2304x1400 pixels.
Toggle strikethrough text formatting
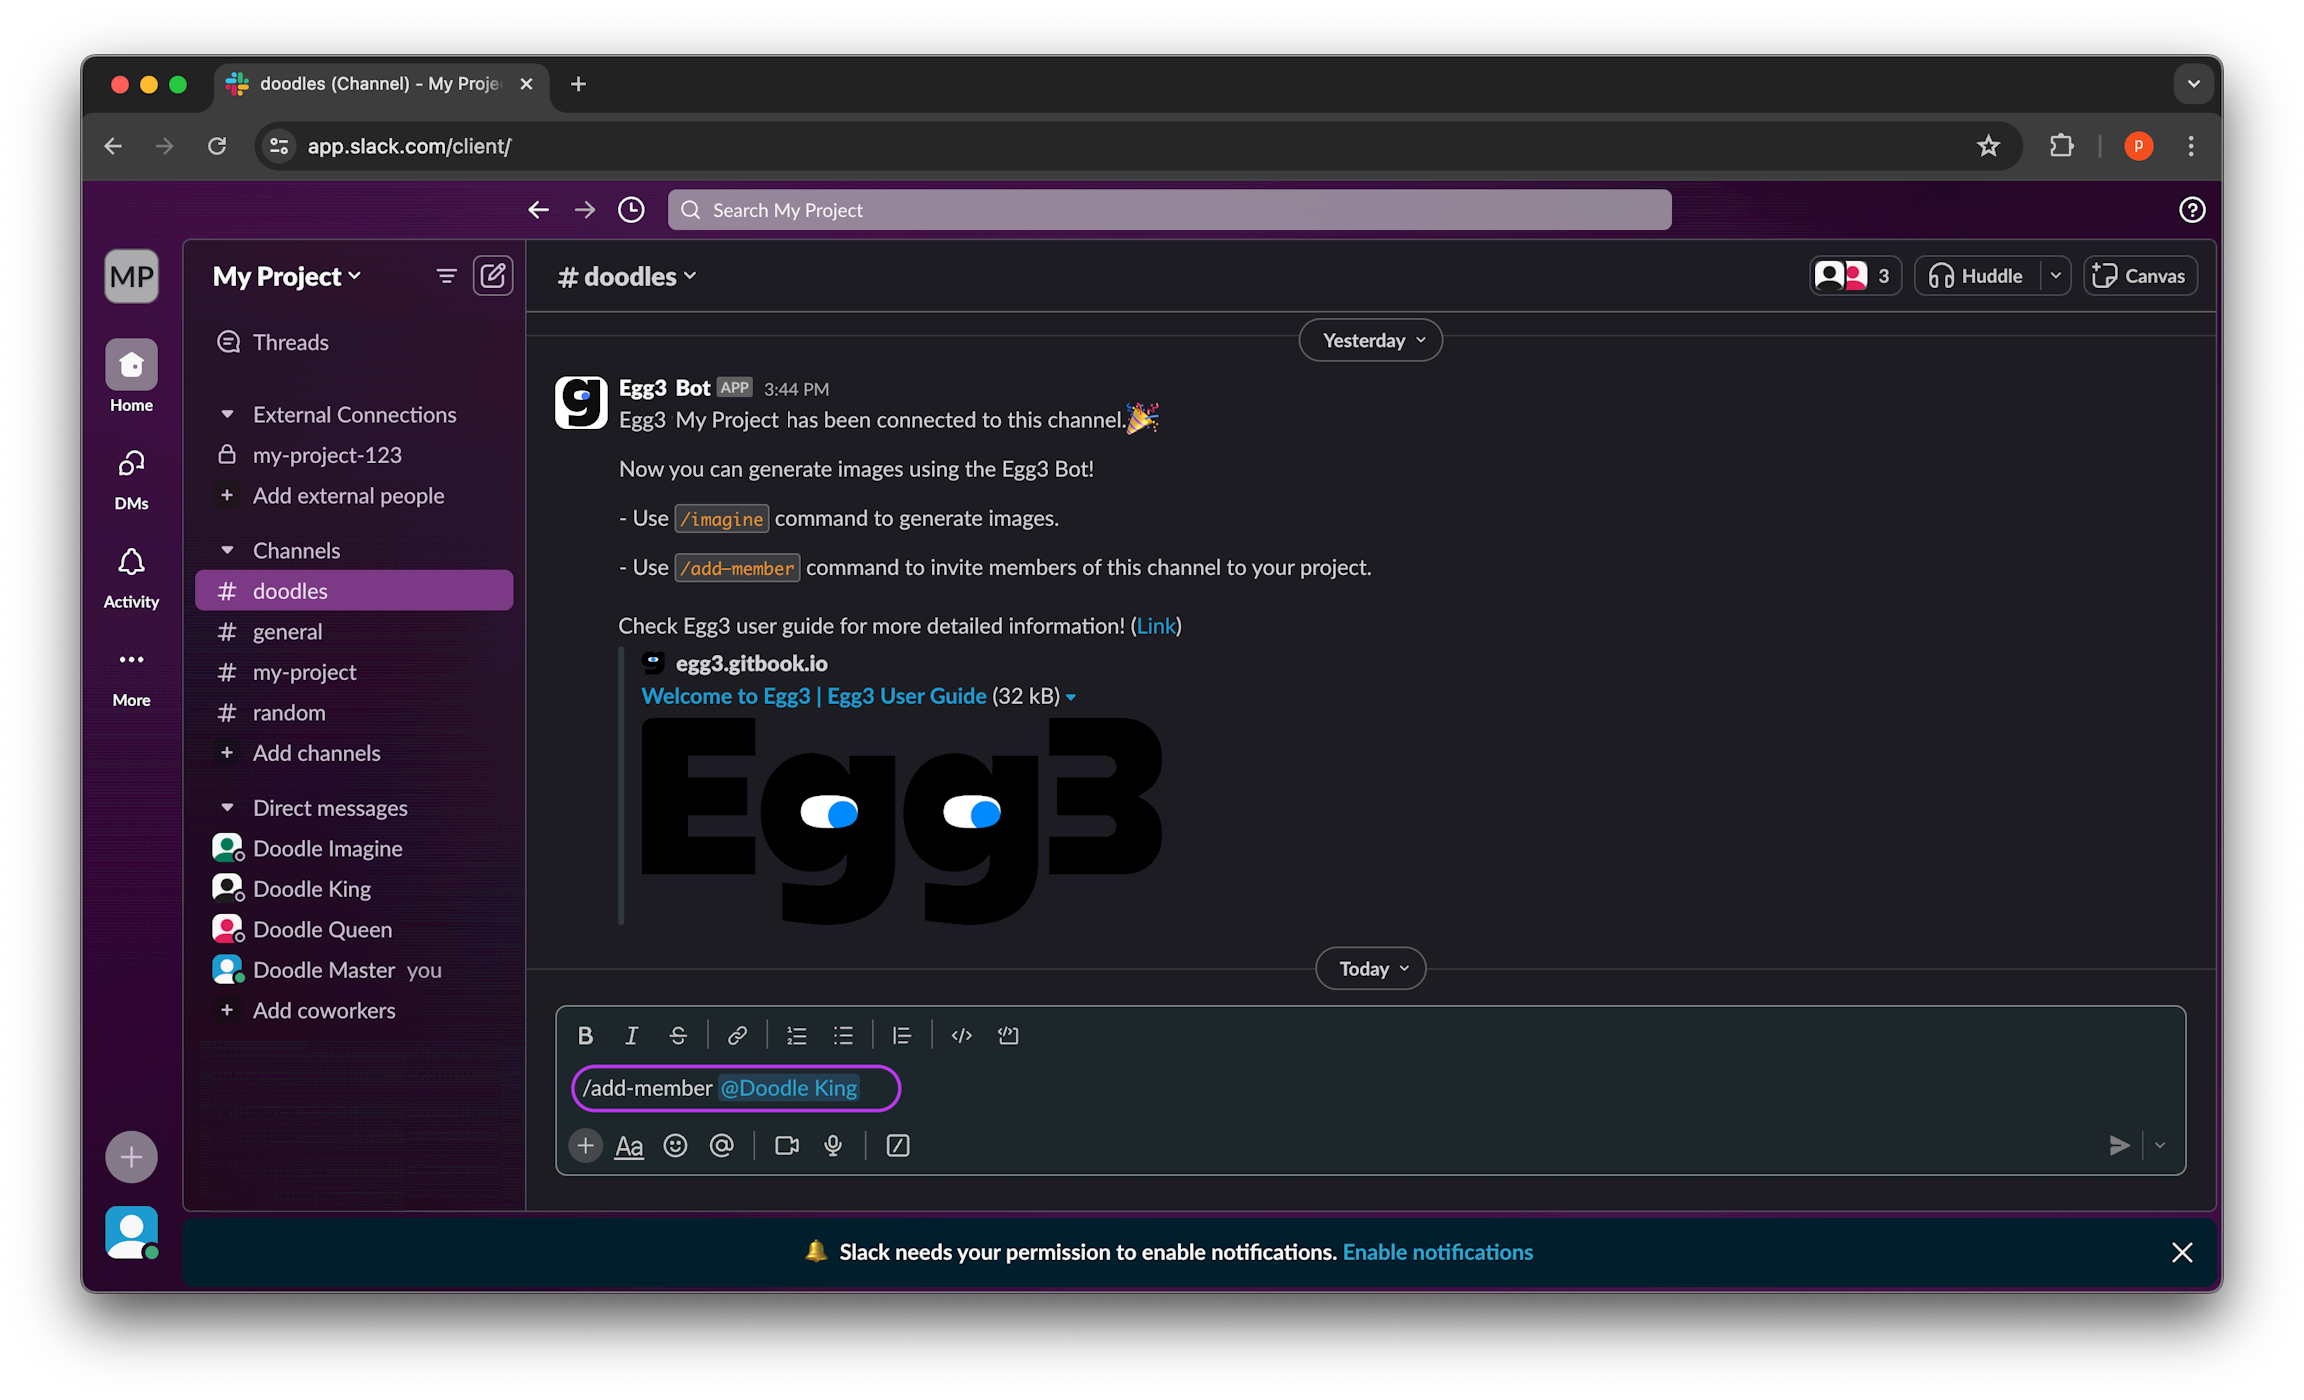(678, 1035)
